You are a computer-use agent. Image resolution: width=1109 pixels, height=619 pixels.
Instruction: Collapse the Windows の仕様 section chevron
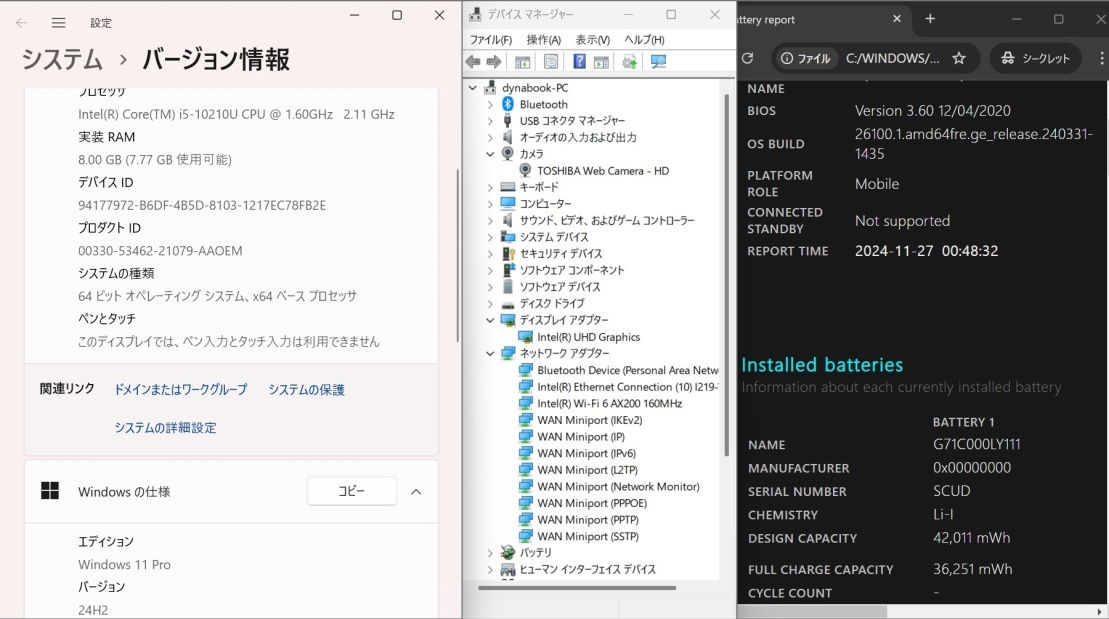(x=416, y=492)
